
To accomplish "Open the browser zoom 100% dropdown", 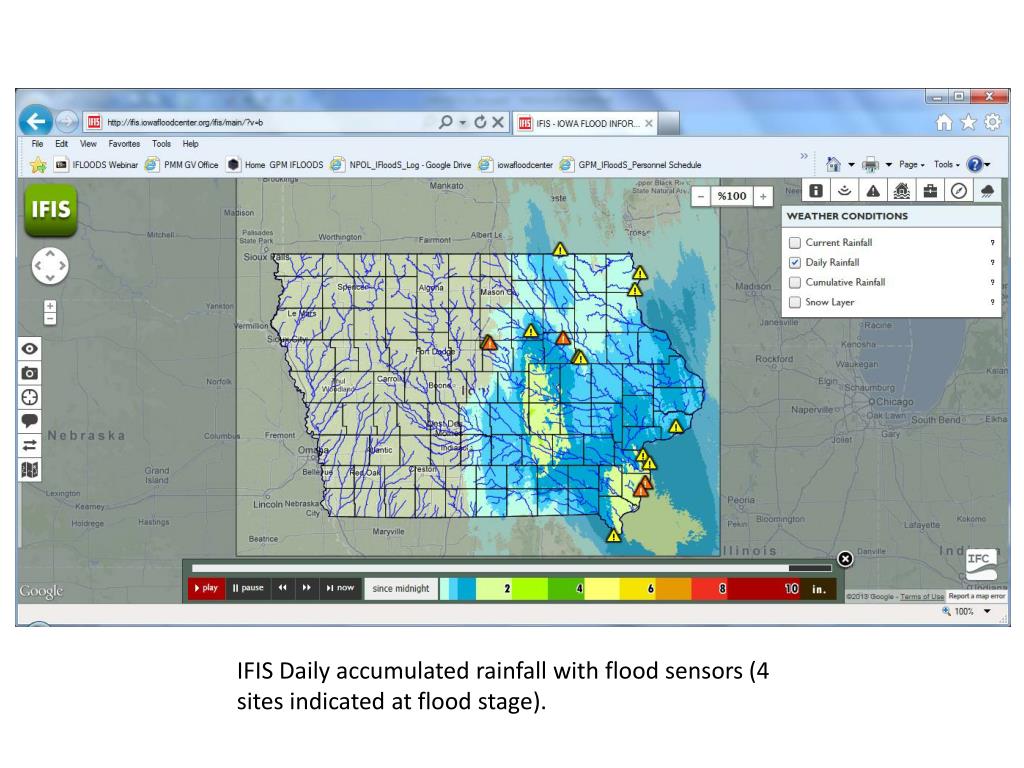I will (x=987, y=611).
